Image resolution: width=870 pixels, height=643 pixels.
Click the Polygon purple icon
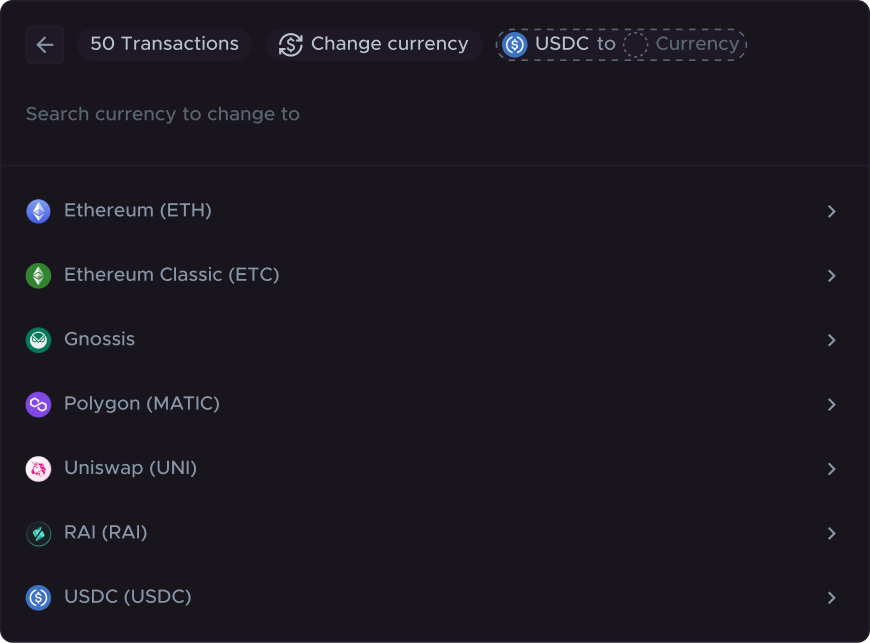(38, 404)
